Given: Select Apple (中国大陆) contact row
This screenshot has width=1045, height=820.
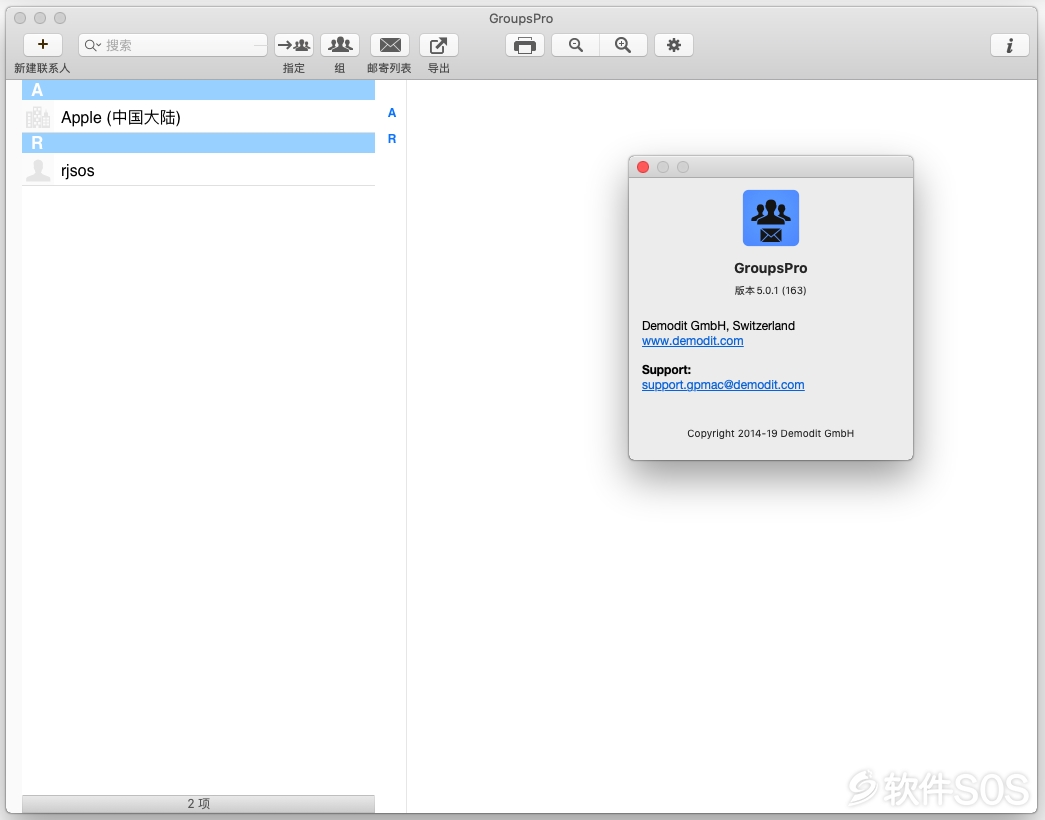Looking at the screenshot, I should pos(199,117).
